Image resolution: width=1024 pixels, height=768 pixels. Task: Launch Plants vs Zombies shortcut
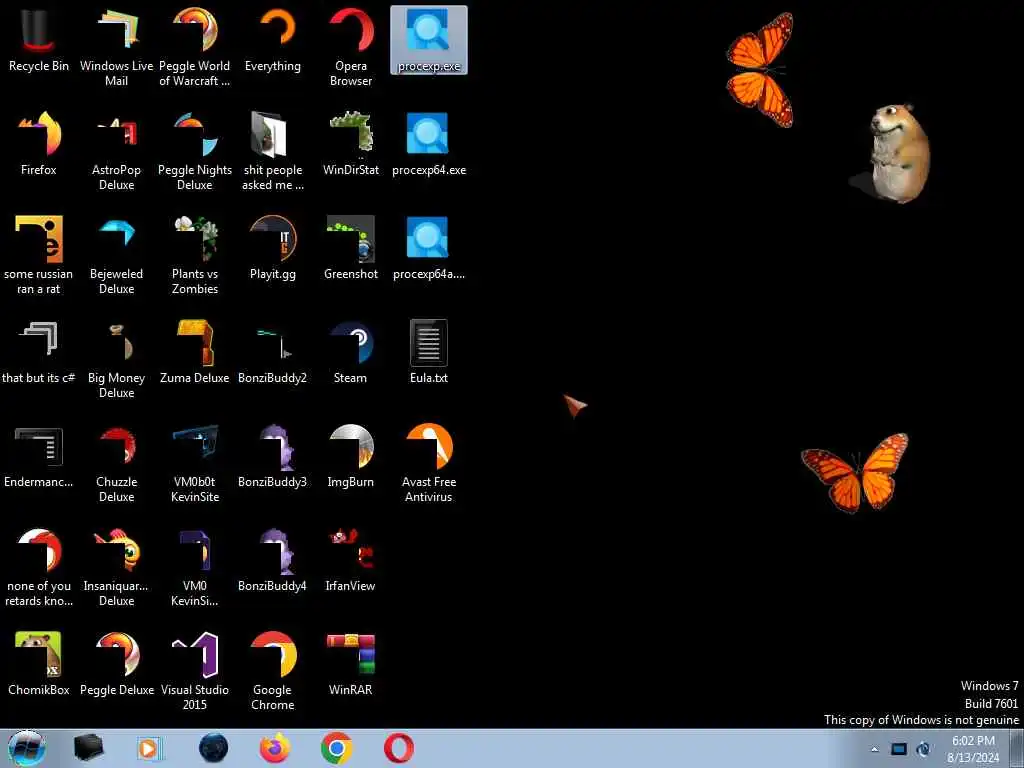(195, 255)
